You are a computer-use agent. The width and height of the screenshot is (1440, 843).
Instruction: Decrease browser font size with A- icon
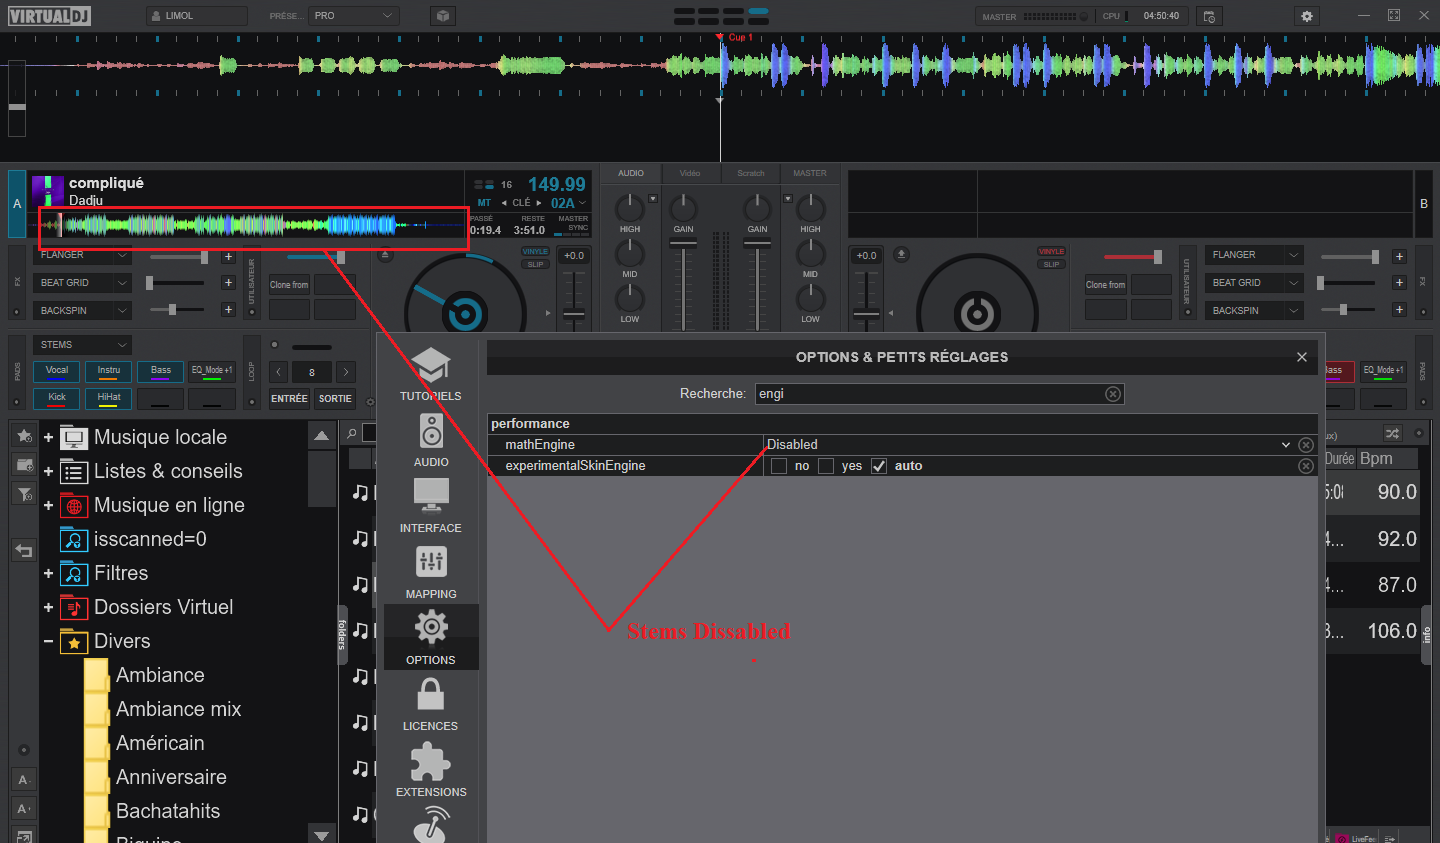[x=24, y=780]
